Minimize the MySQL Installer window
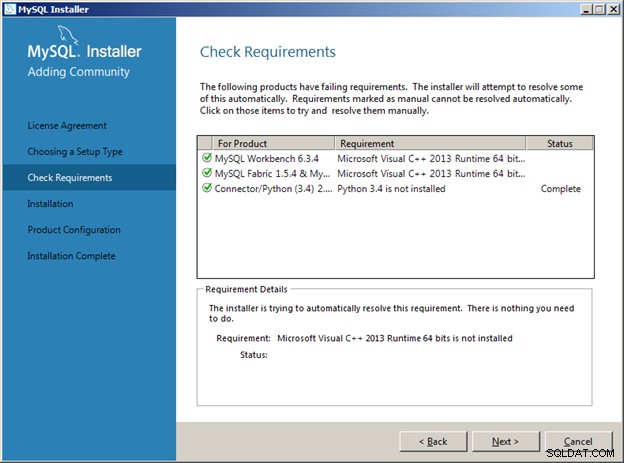624x463 pixels. pos(586,9)
